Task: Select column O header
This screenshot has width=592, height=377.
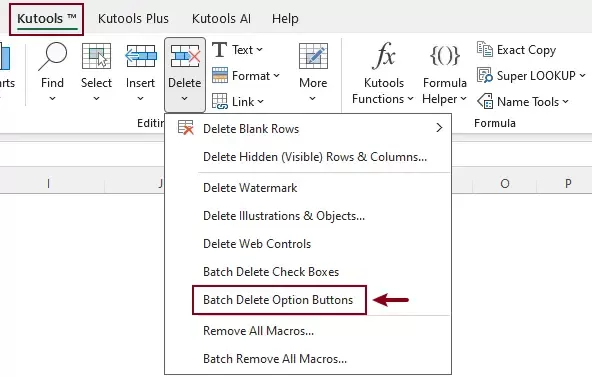Action: click(x=504, y=183)
